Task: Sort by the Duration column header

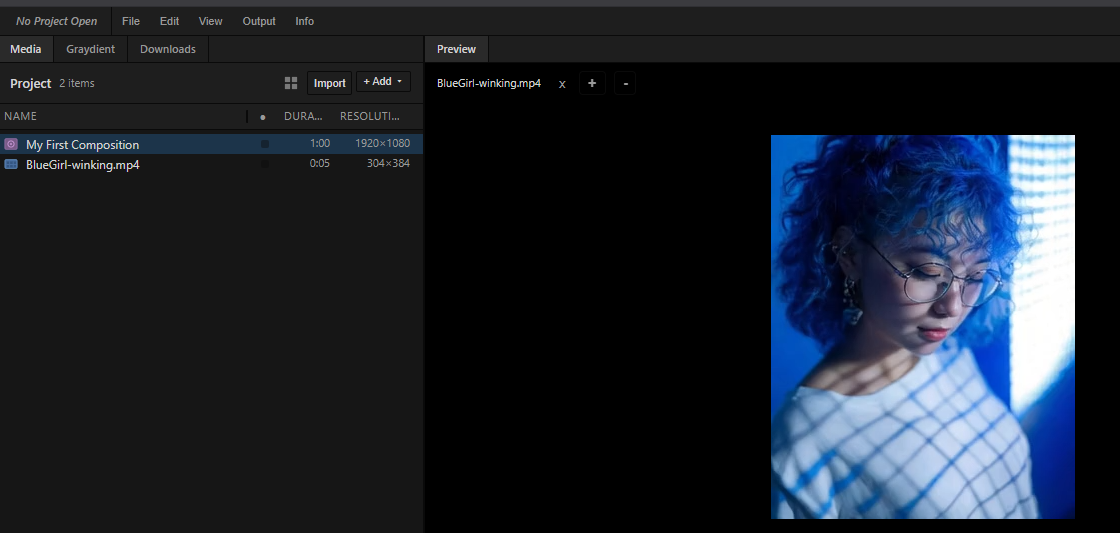Action: 303,116
